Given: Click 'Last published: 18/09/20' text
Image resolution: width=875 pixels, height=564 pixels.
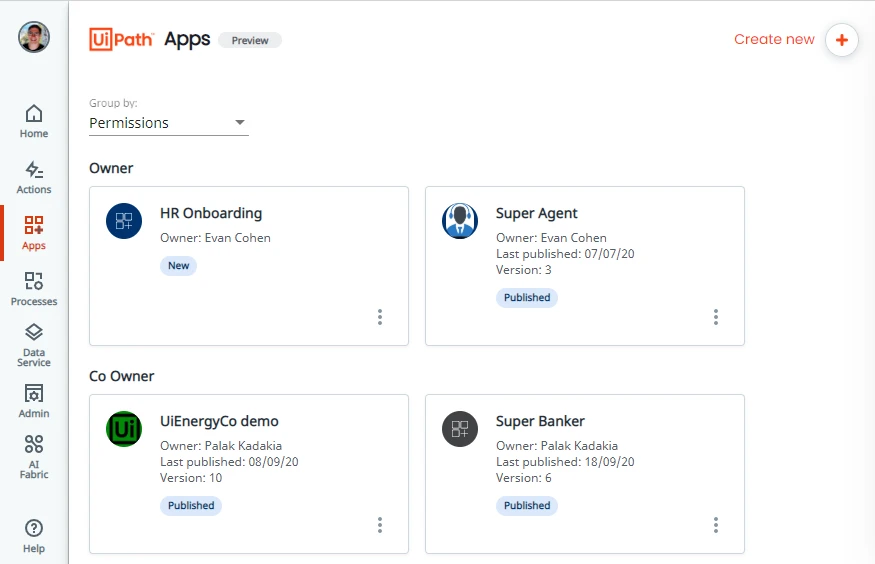Looking at the screenshot, I should click(x=565, y=462).
